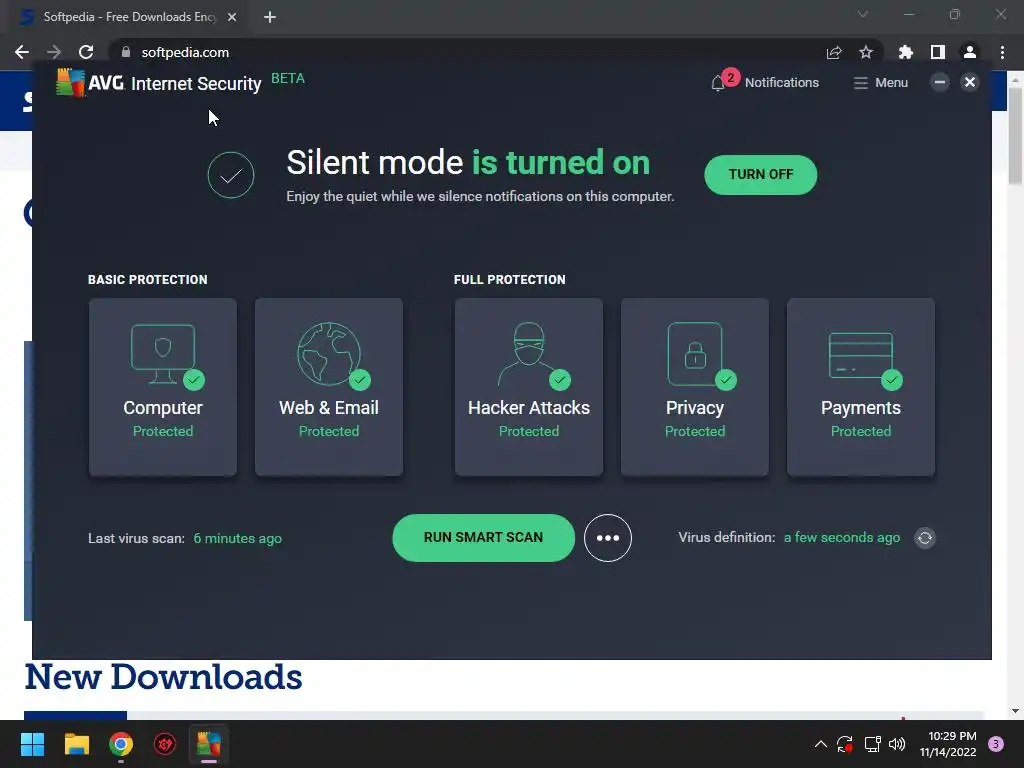Click Payments 'Protected' status text
The width and height of the screenshot is (1024, 768).
pyautogui.click(x=861, y=432)
